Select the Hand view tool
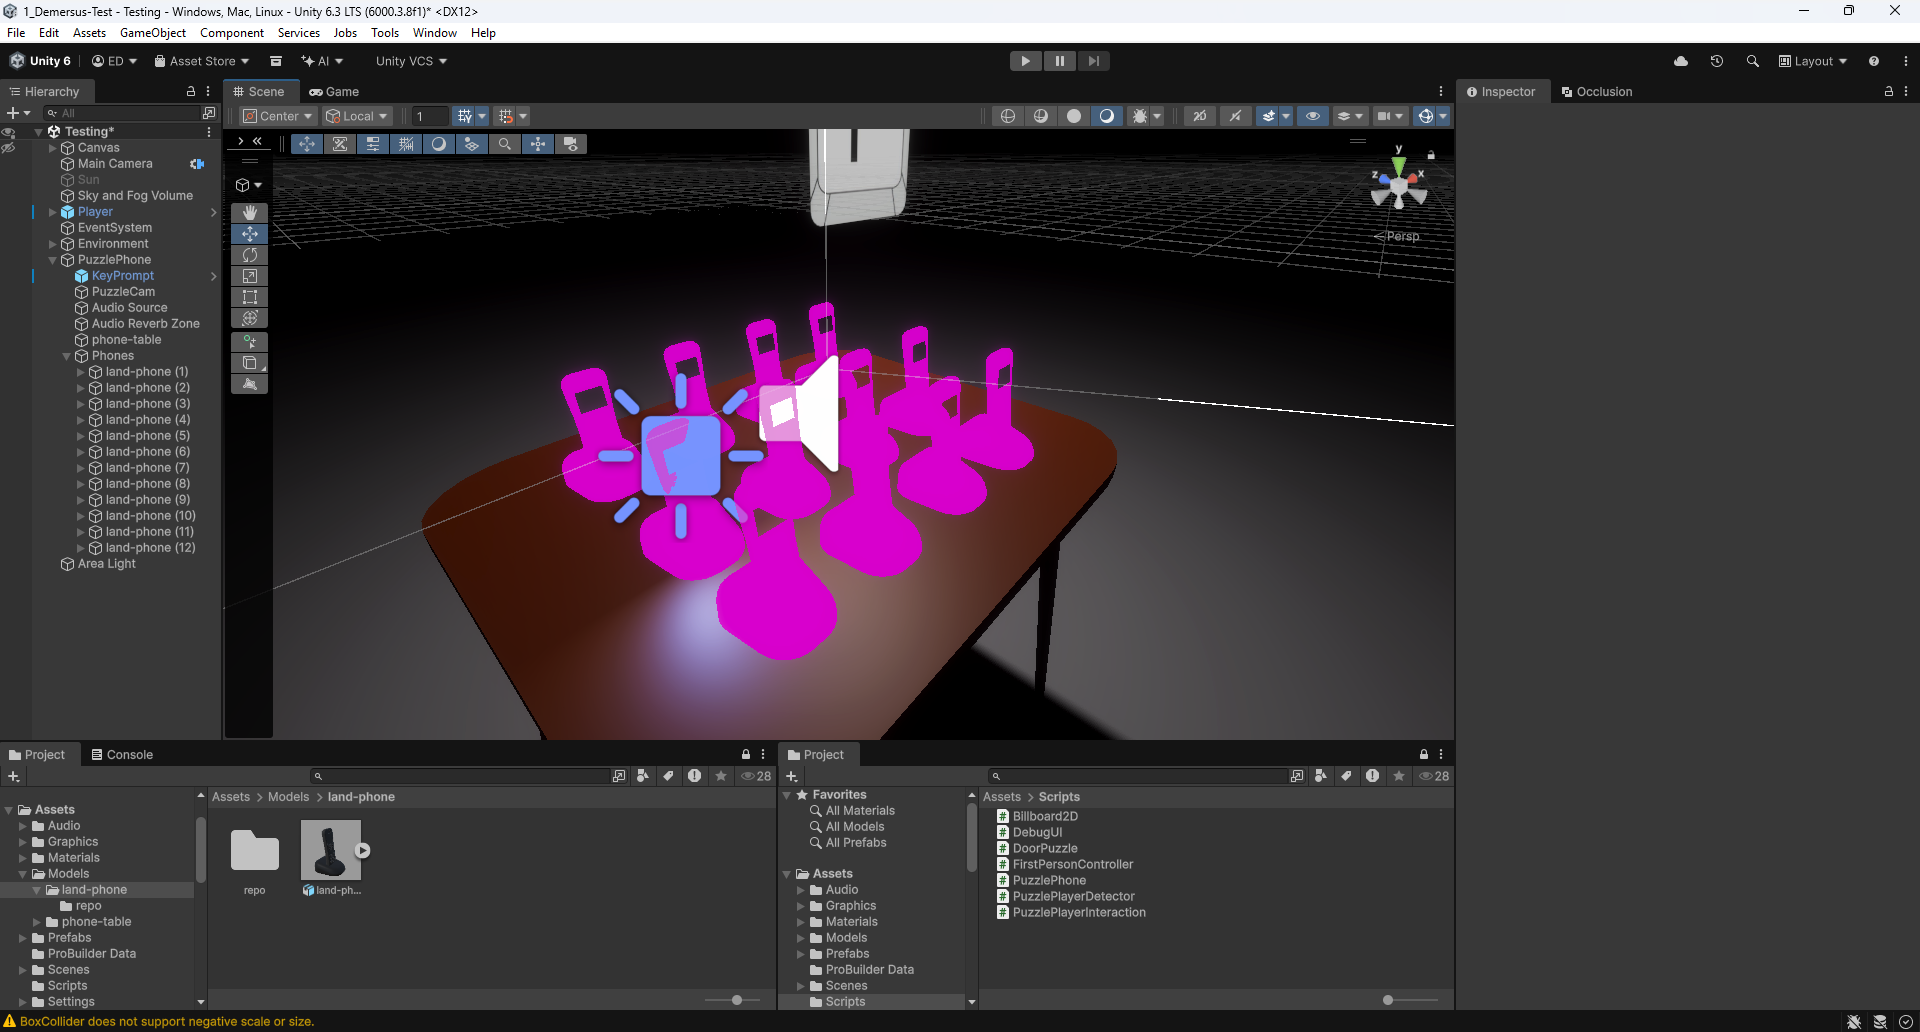Viewport: 1920px width, 1032px height. pos(249,213)
